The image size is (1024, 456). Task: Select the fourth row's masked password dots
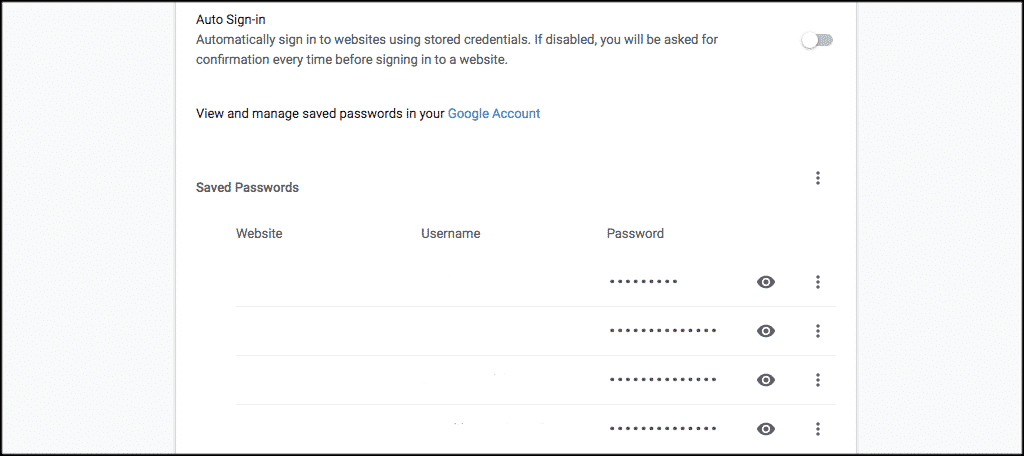pyautogui.click(x=662, y=429)
